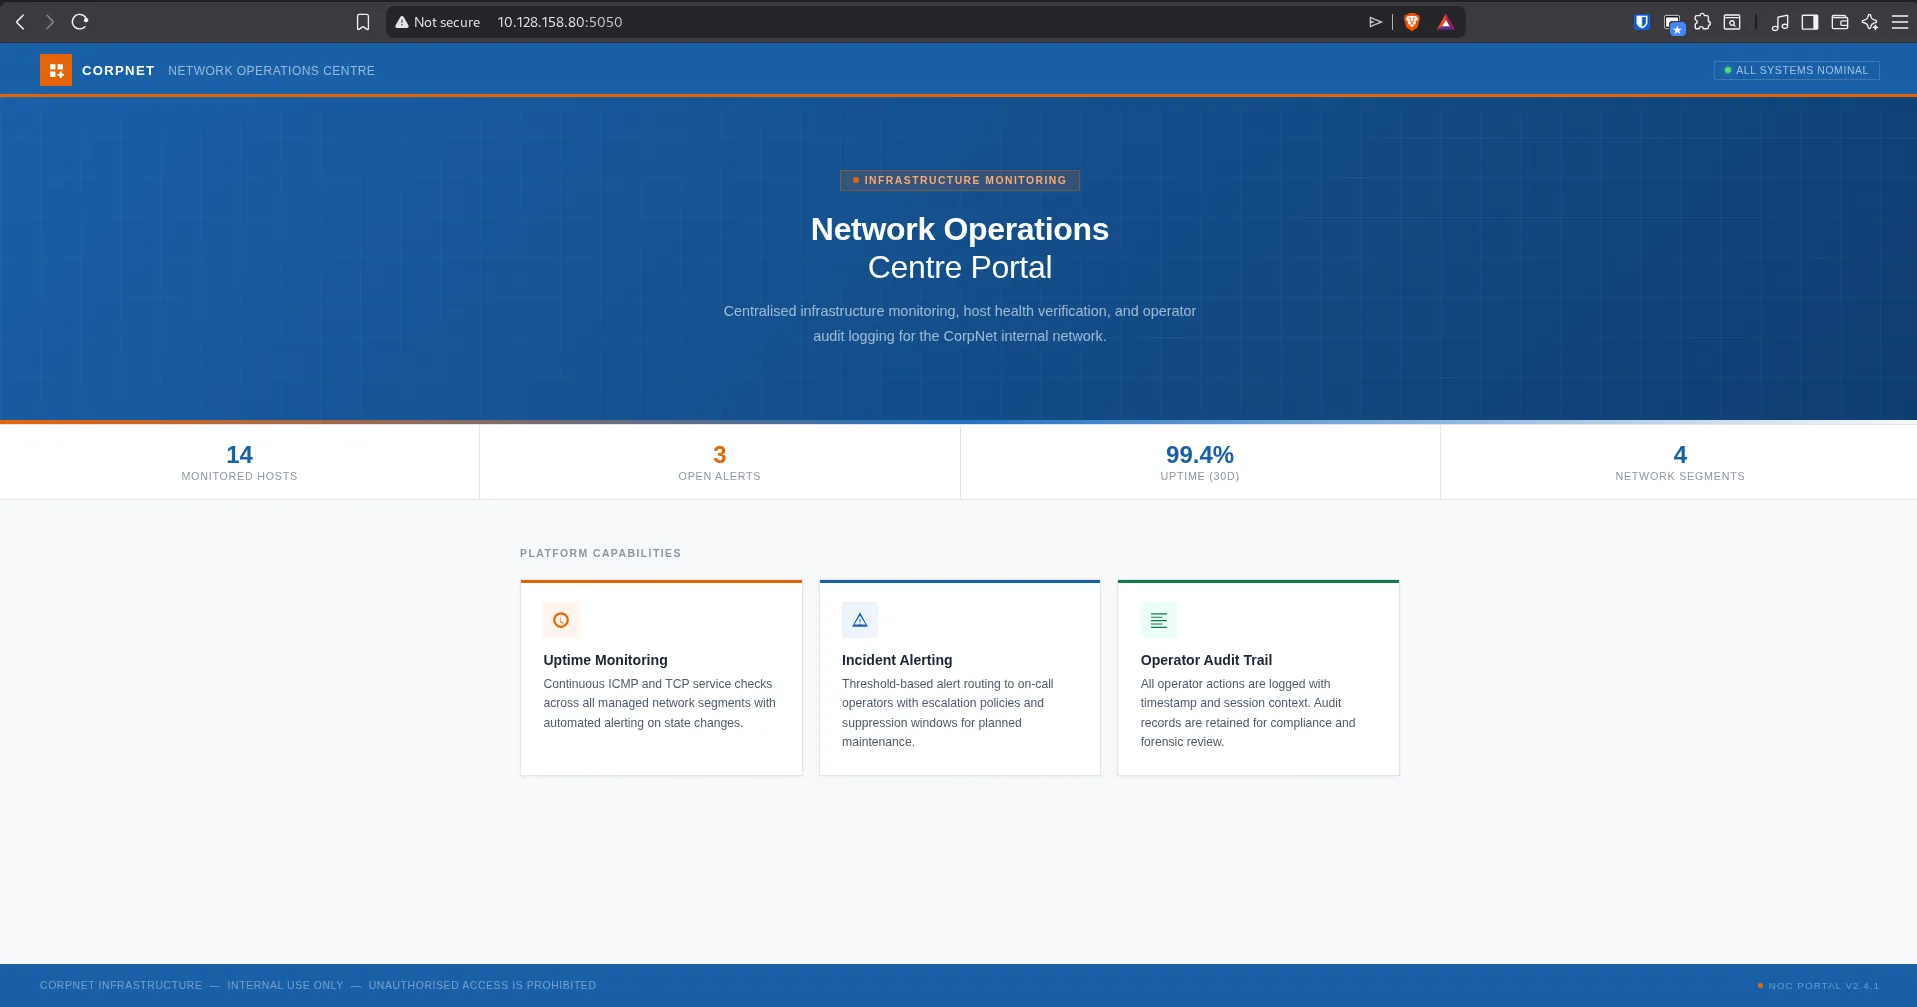Open Brave Shields lion icon
Image resolution: width=1917 pixels, height=1007 pixels.
pos(1412,22)
